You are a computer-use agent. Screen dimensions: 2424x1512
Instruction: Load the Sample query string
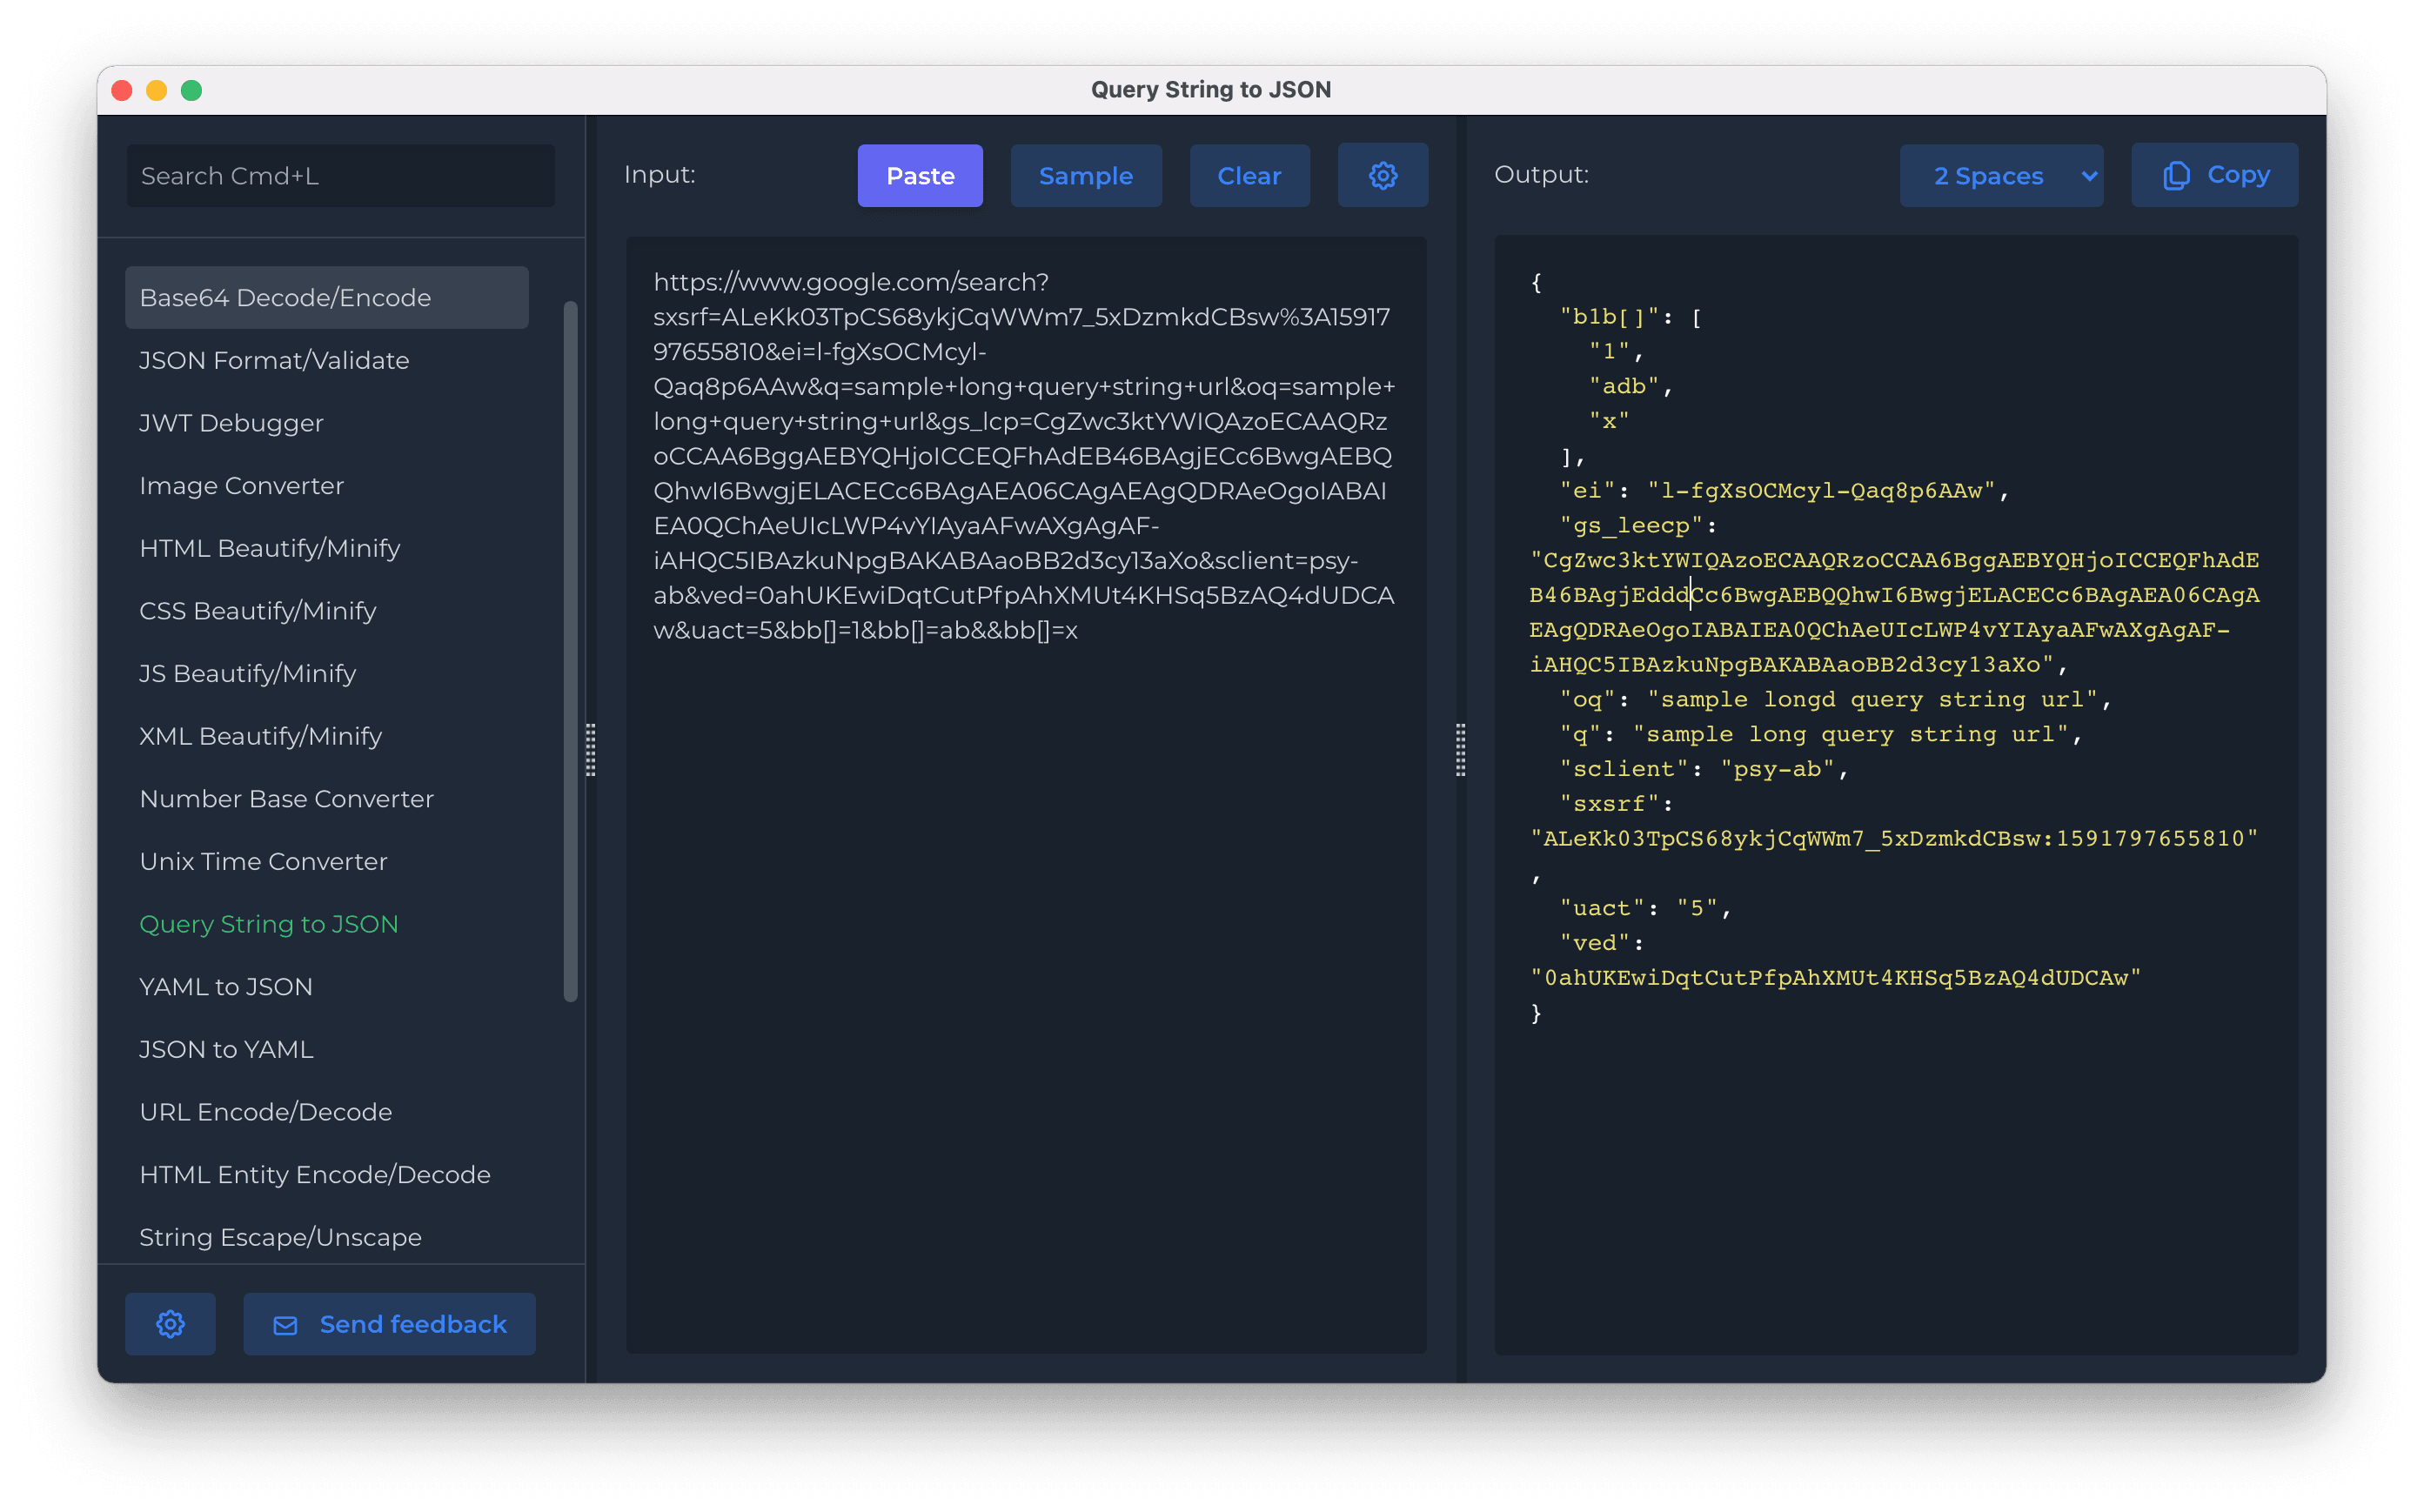coord(1086,176)
